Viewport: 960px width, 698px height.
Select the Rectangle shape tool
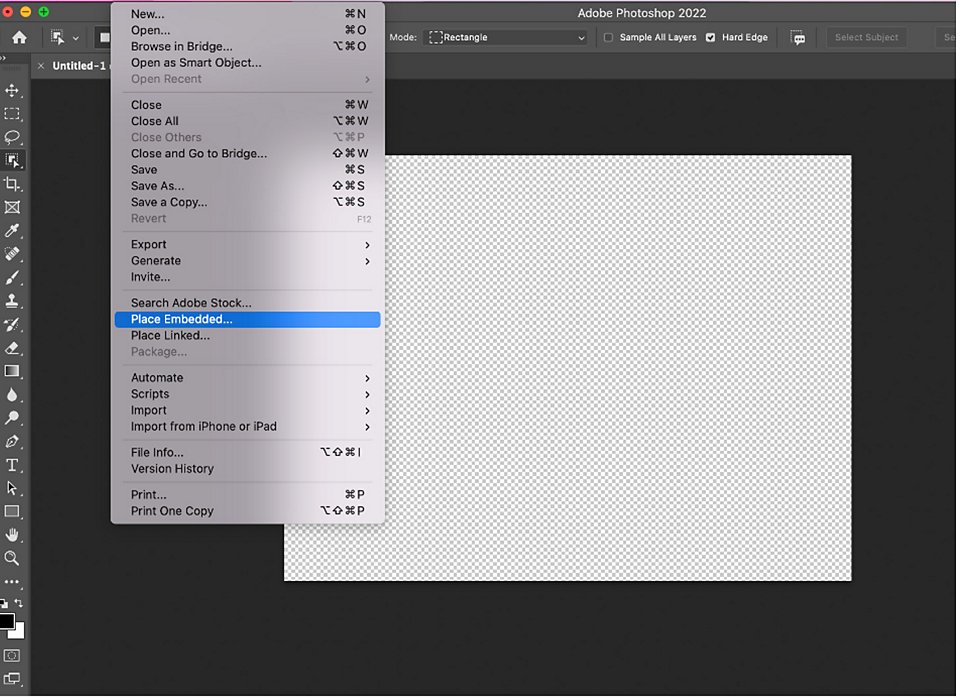pyautogui.click(x=12, y=511)
